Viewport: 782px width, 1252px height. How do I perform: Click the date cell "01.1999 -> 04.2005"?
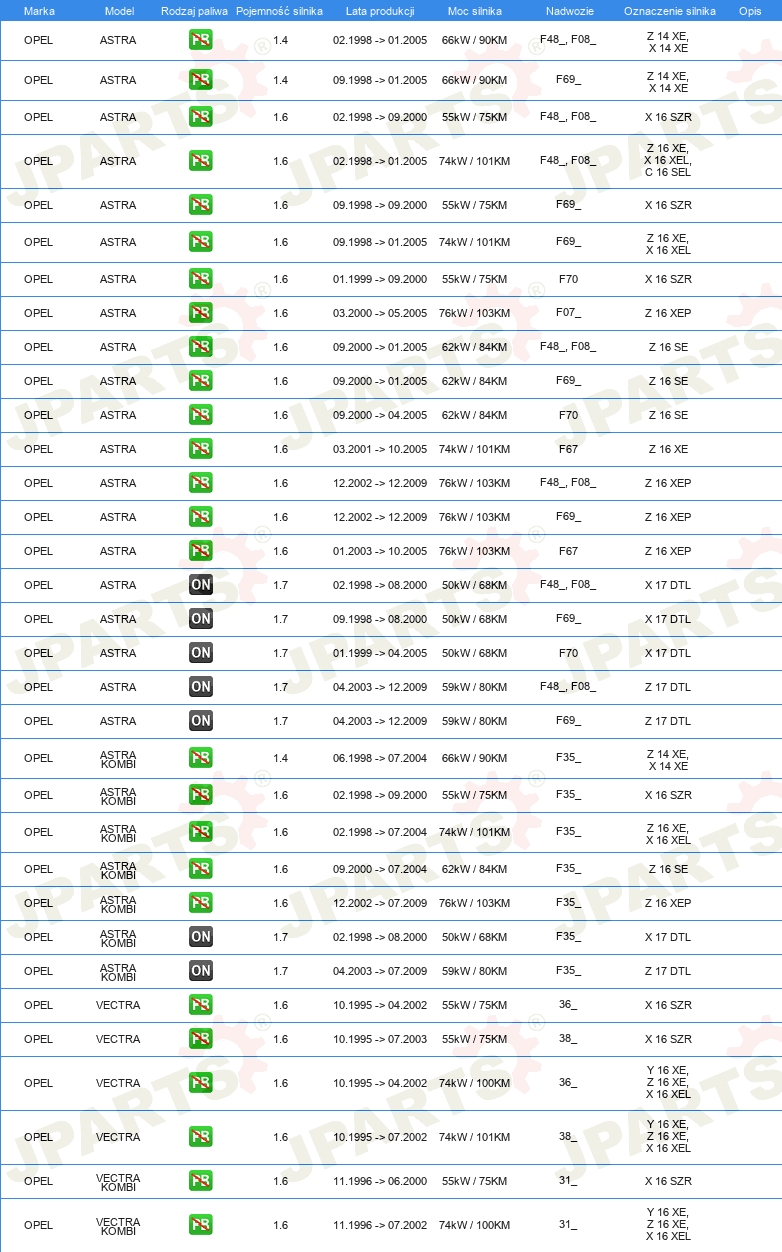tap(380, 654)
